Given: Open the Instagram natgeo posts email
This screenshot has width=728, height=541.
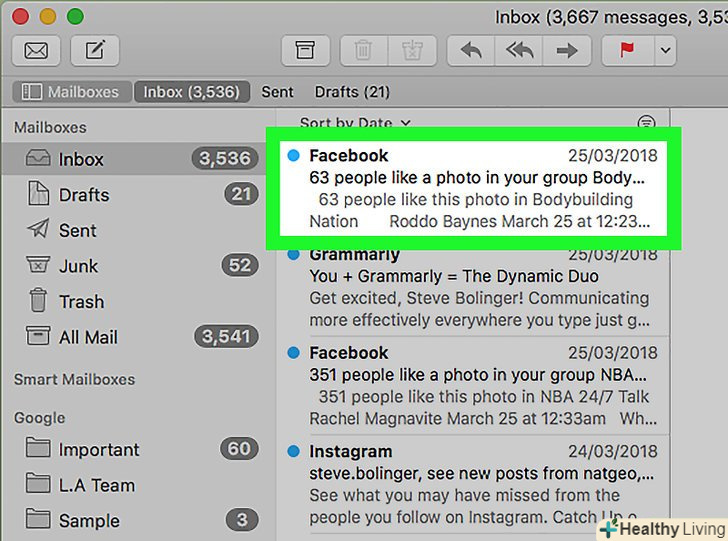Looking at the screenshot, I should 474,484.
